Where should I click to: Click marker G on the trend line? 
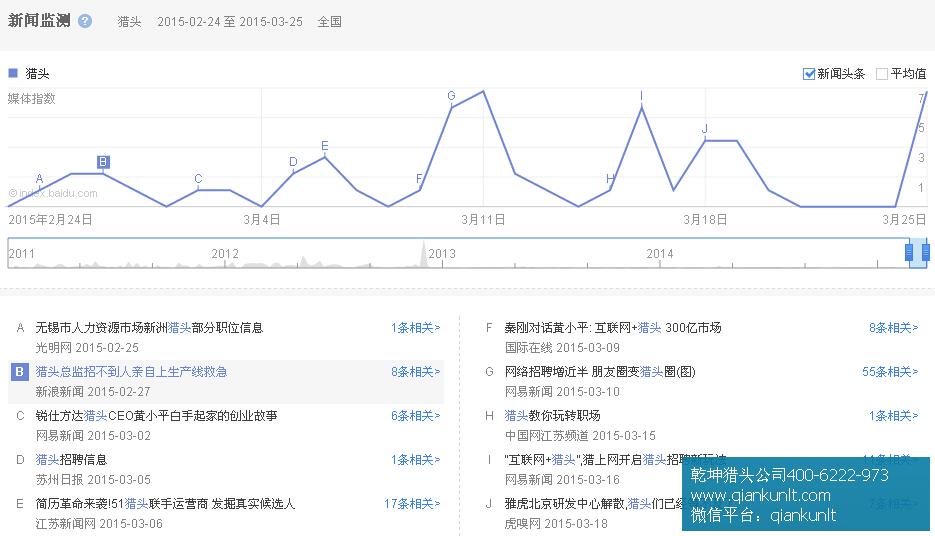451,96
